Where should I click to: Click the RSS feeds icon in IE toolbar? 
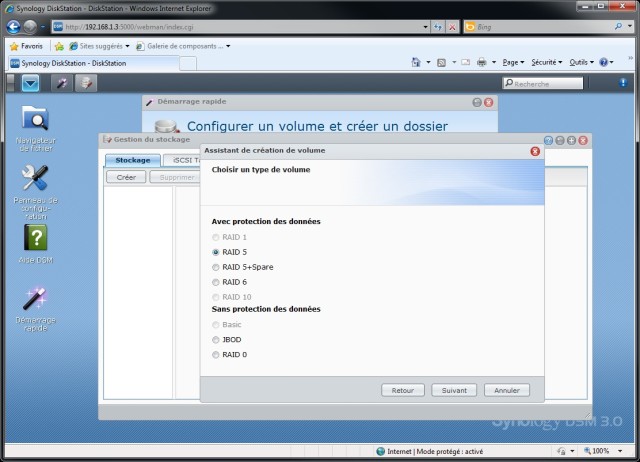pyautogui.click(x=441, y=62)
